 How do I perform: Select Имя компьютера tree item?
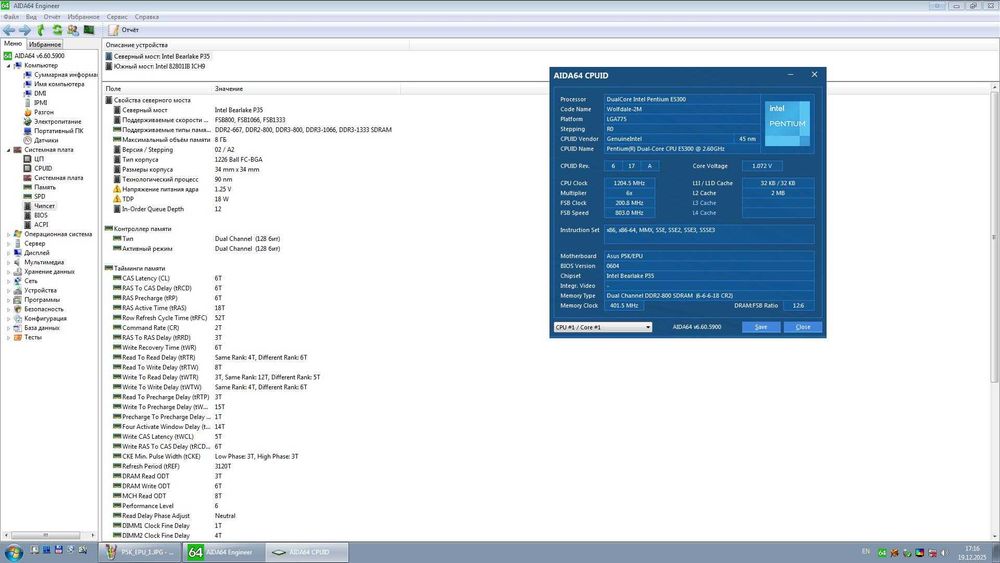[x=54, y=84]
